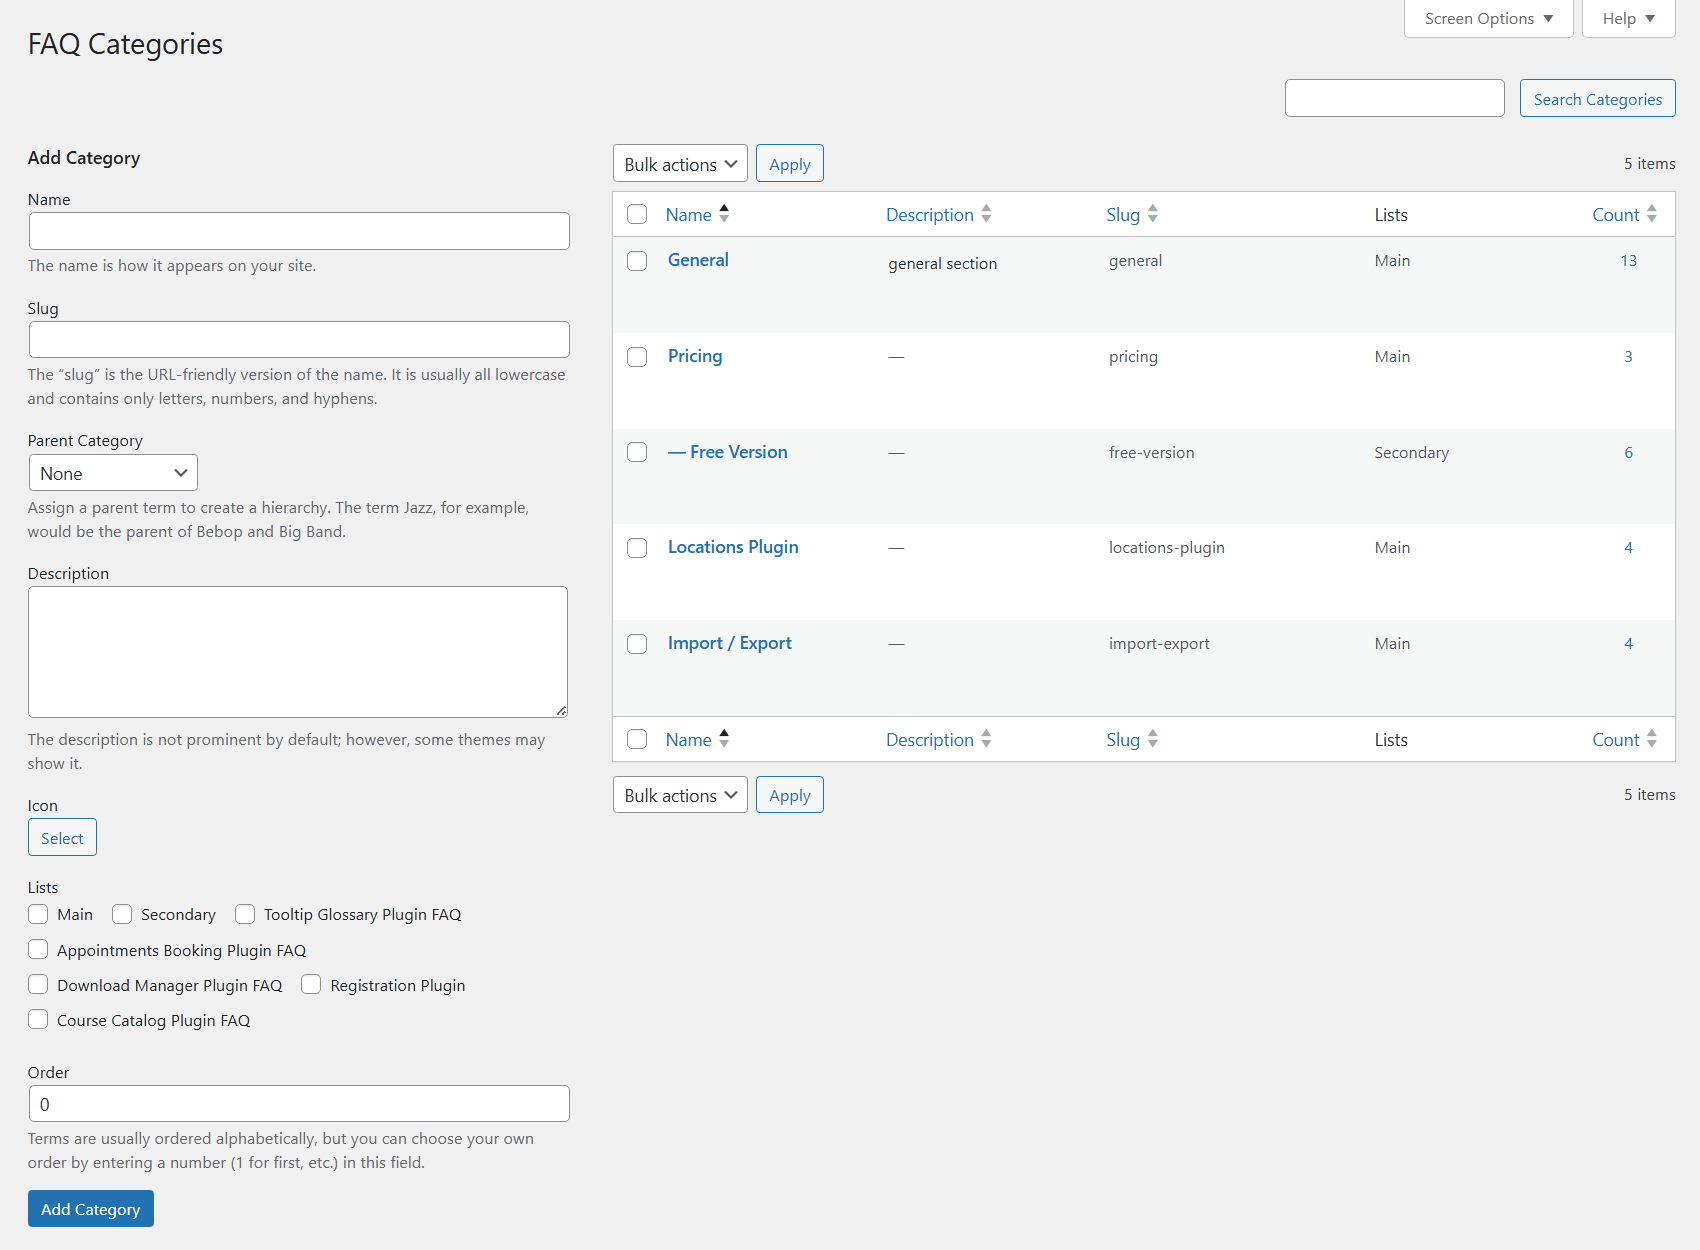Screen dimensions: 1700x1250
Task: Click the Select icon button
Action: pyautogui.click(x=62, y=838)
